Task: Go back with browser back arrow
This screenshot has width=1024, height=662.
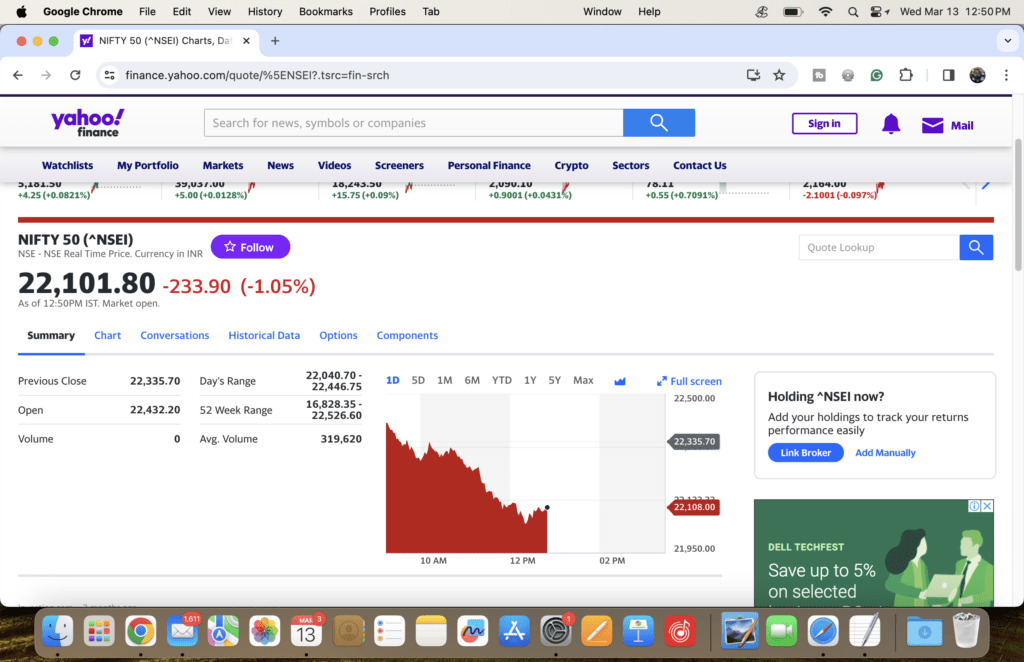Action: coord(18,75)
